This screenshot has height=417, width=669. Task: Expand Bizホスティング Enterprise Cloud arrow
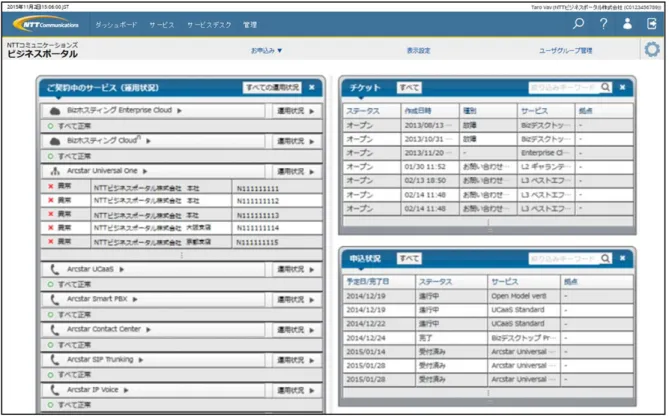[180, 111]
